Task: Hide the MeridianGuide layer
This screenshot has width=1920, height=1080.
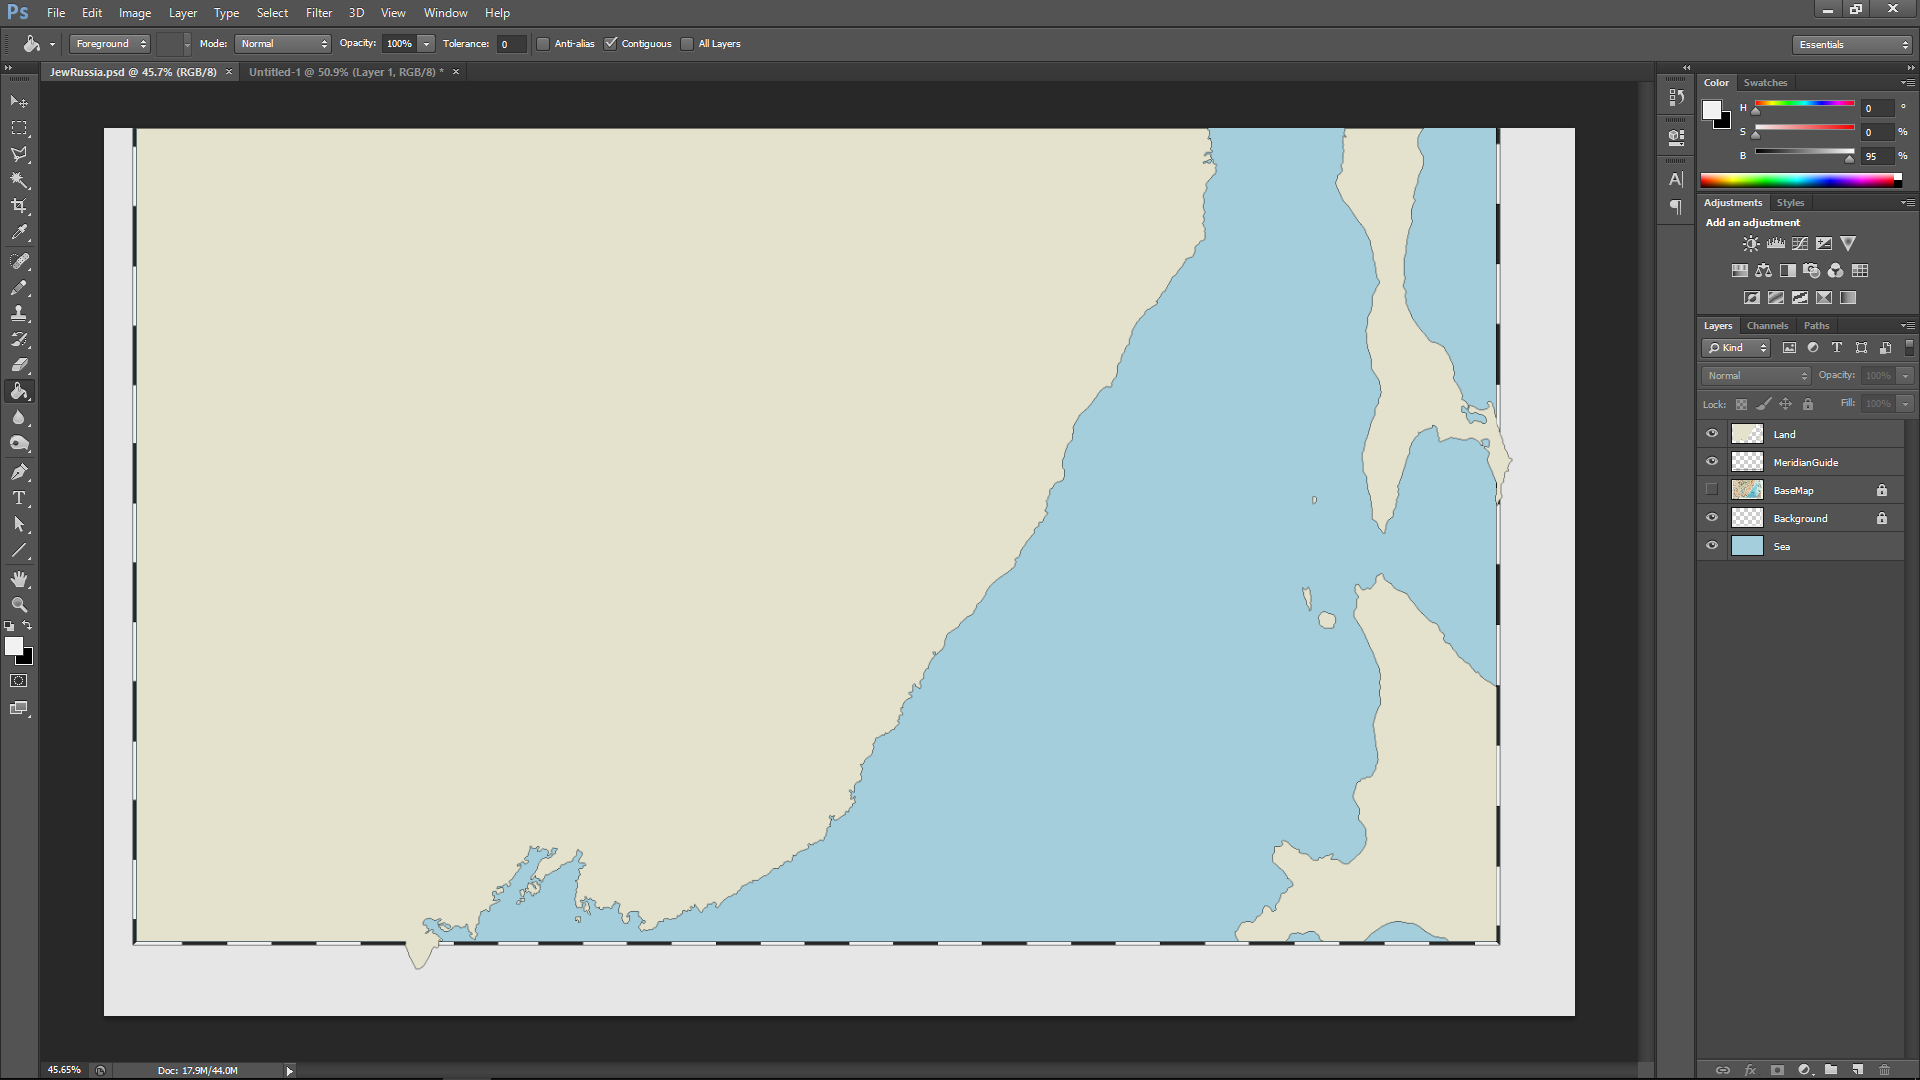Action: point(1712,462)
